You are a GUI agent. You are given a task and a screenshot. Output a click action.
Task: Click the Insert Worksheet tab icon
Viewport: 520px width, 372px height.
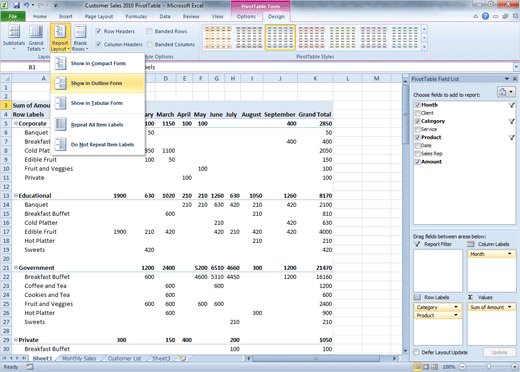(x=183, y=358)
